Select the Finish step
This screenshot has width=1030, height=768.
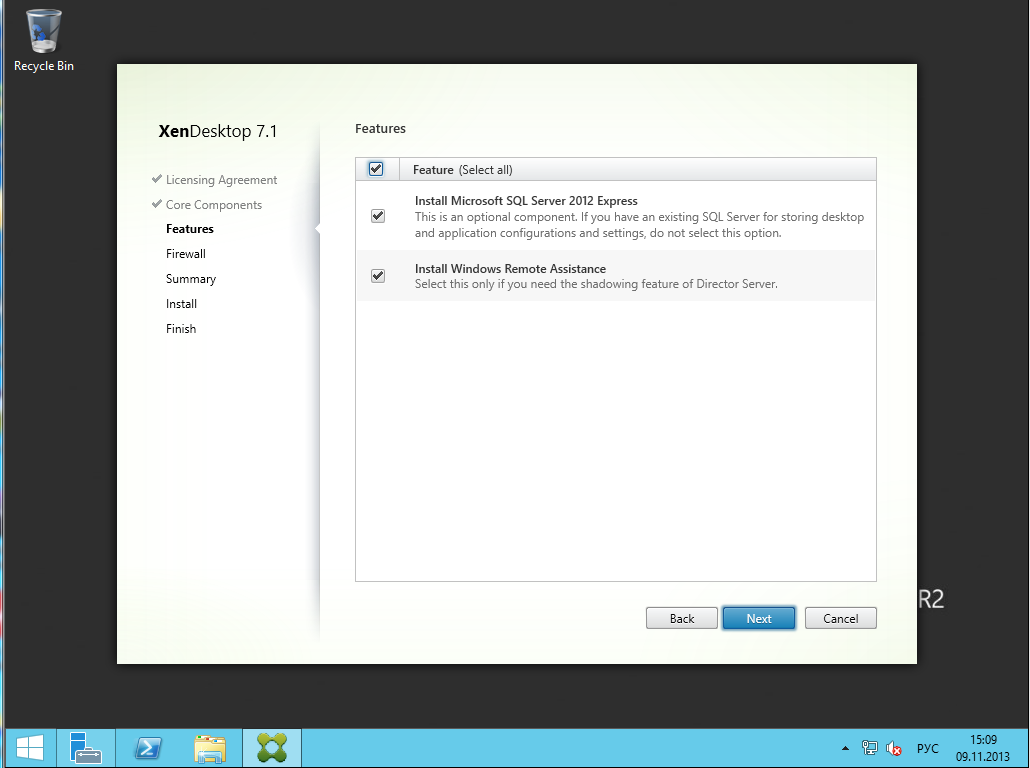181,328
